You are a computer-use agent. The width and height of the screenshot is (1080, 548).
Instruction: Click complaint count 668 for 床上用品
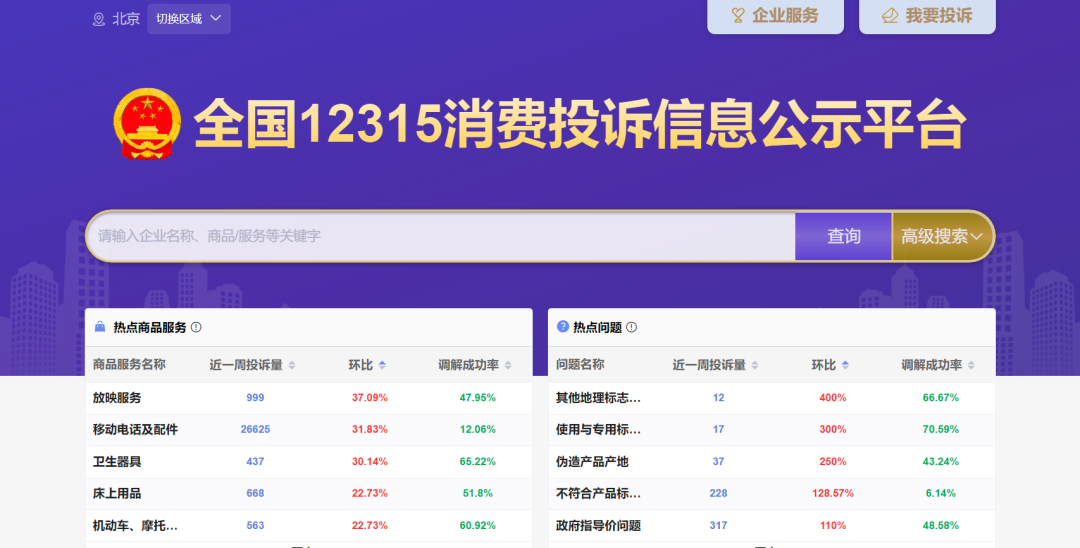255,494
